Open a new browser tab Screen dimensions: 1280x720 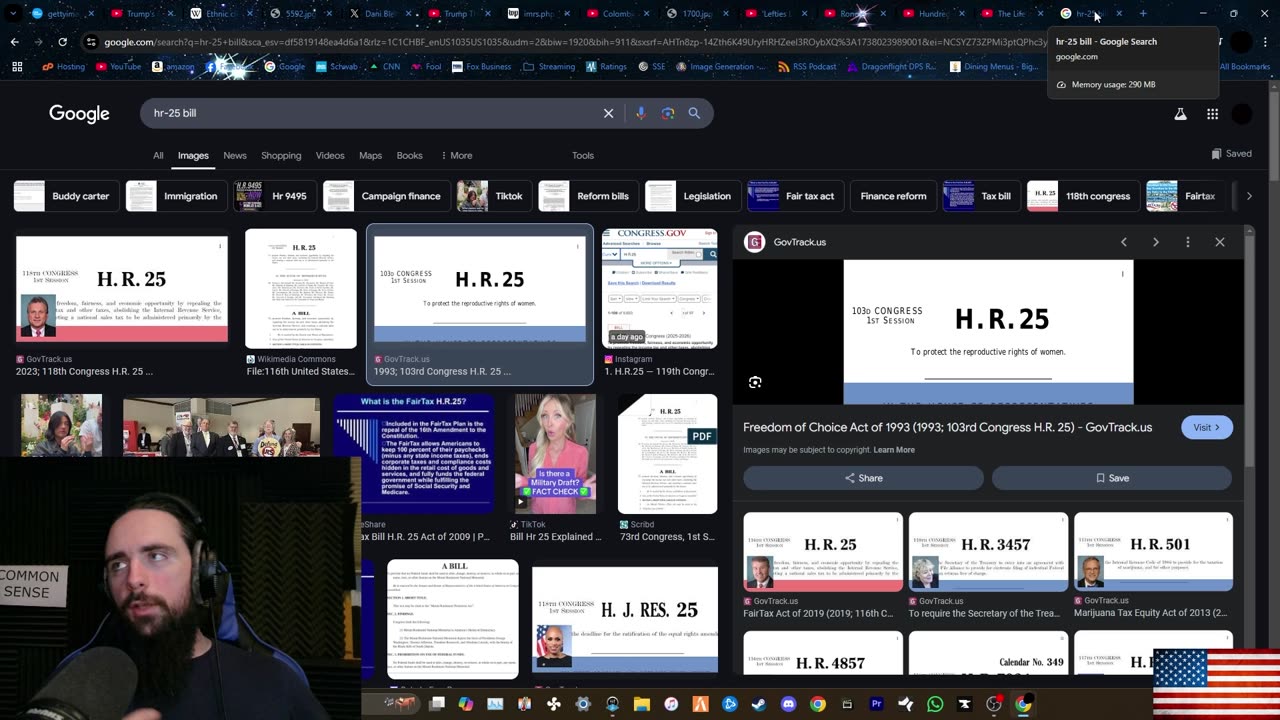[x=1143, y=13]
